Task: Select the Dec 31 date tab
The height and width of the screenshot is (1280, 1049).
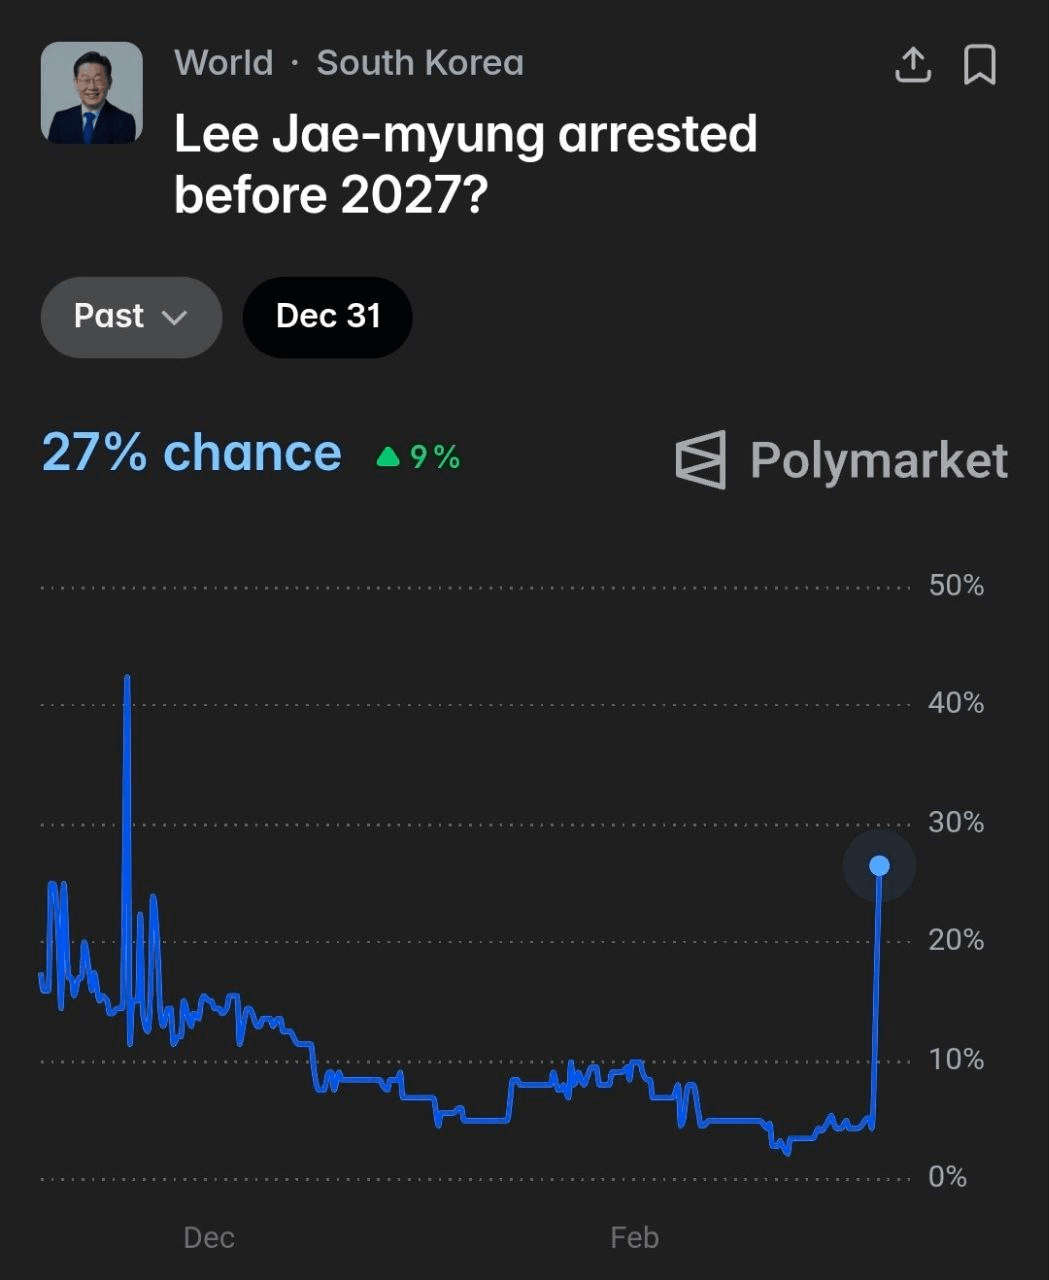Action: tap(328, 317)
